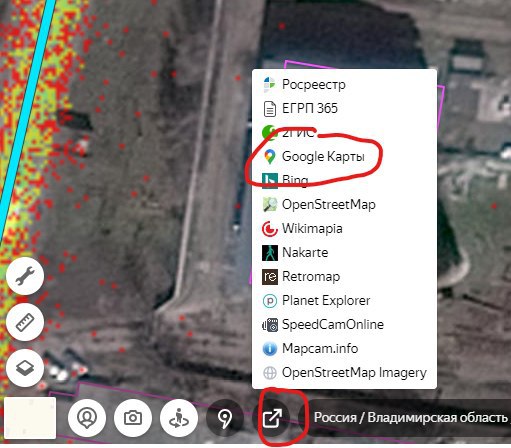Click the blank map type thumbnail
The width and height of the screenshot is (511, 448).
30,418
